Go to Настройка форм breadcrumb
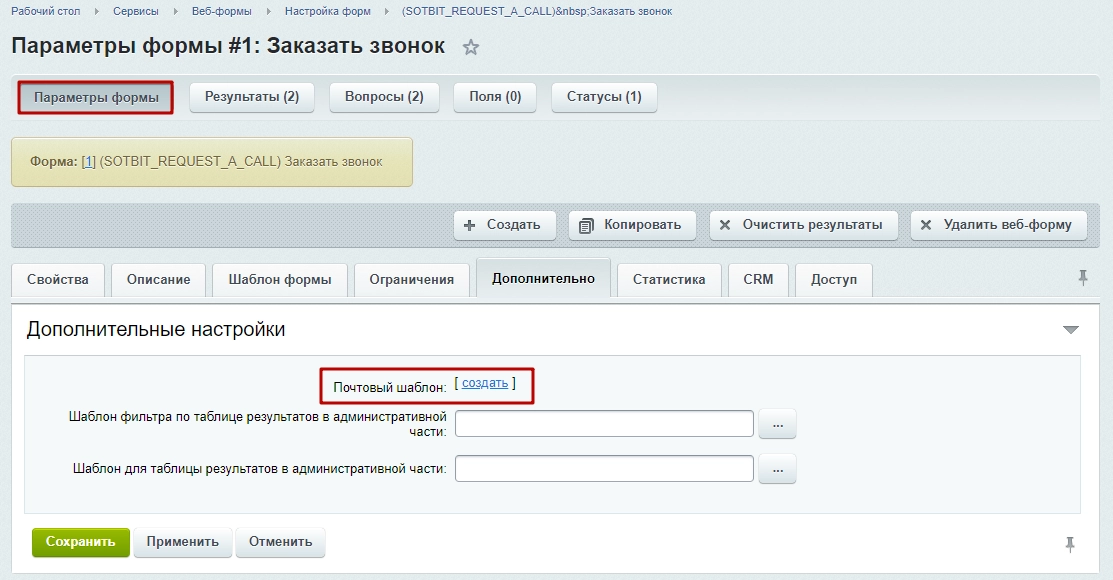 328,11
